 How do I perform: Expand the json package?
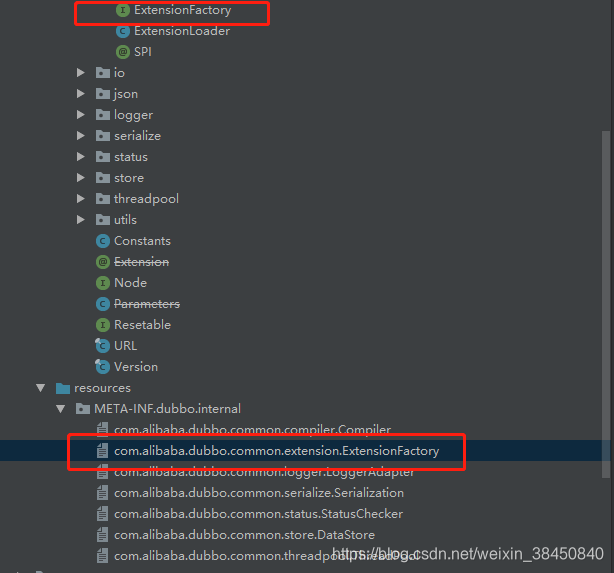[x=81, y=93]
